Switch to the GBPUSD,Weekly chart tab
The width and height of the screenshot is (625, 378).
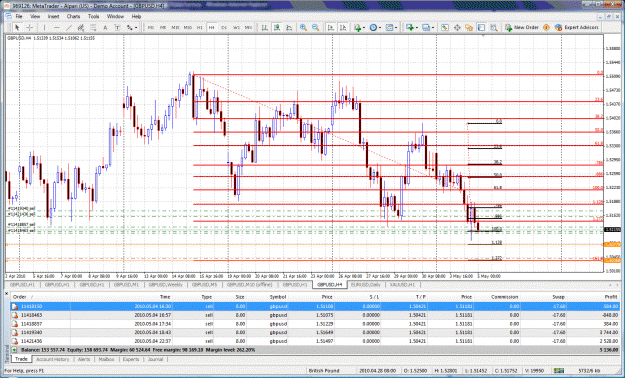pyautogui.click(x=165, y=285)
